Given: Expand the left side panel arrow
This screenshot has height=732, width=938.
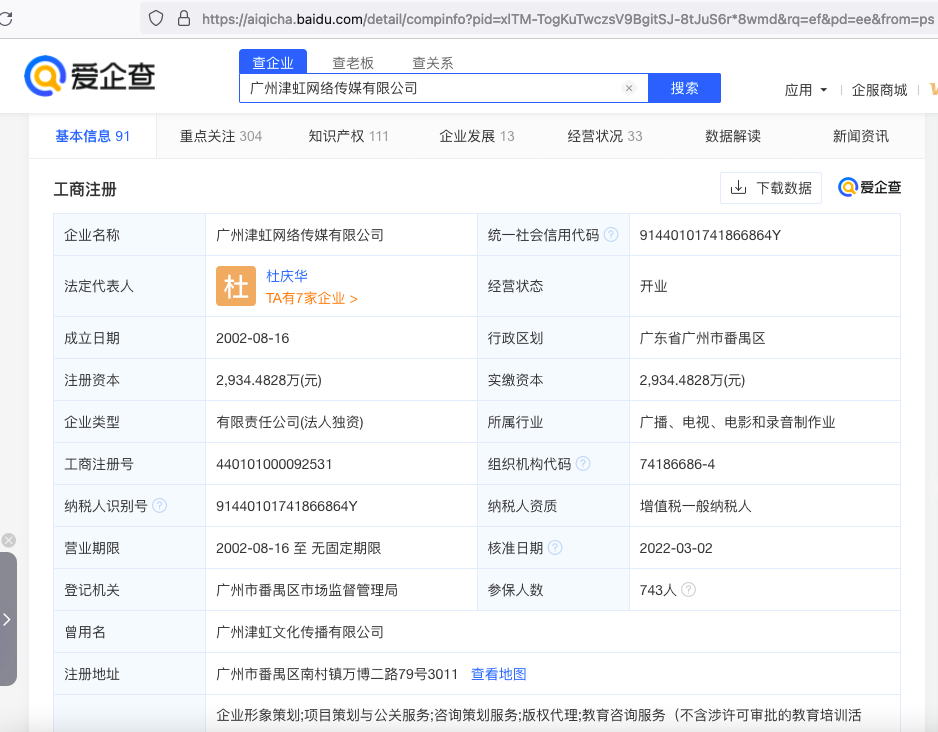Looking at the screenshot, I should pos(7,619).
